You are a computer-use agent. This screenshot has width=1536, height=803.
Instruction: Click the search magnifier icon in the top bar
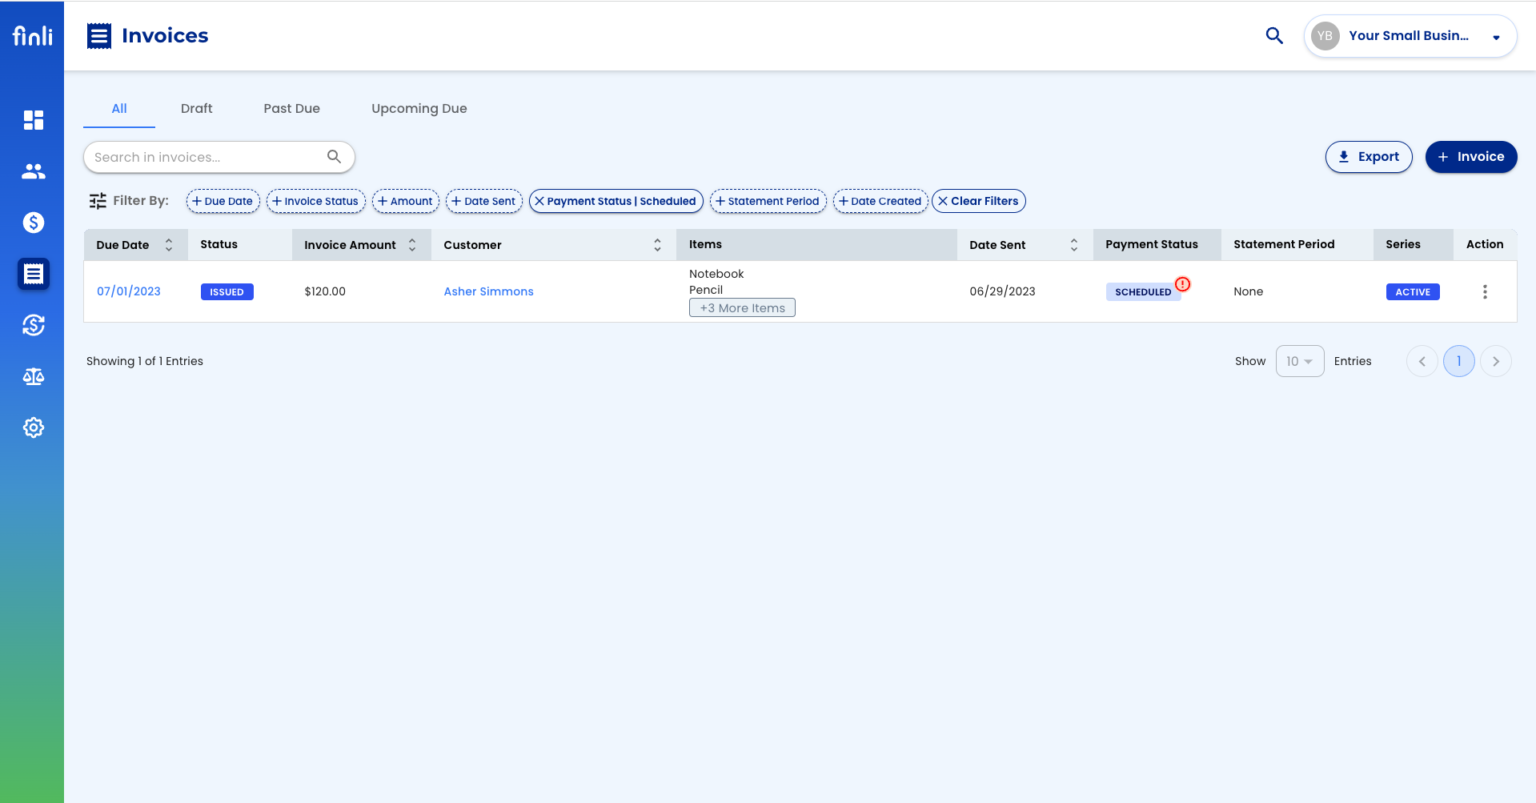(1274, 35)
